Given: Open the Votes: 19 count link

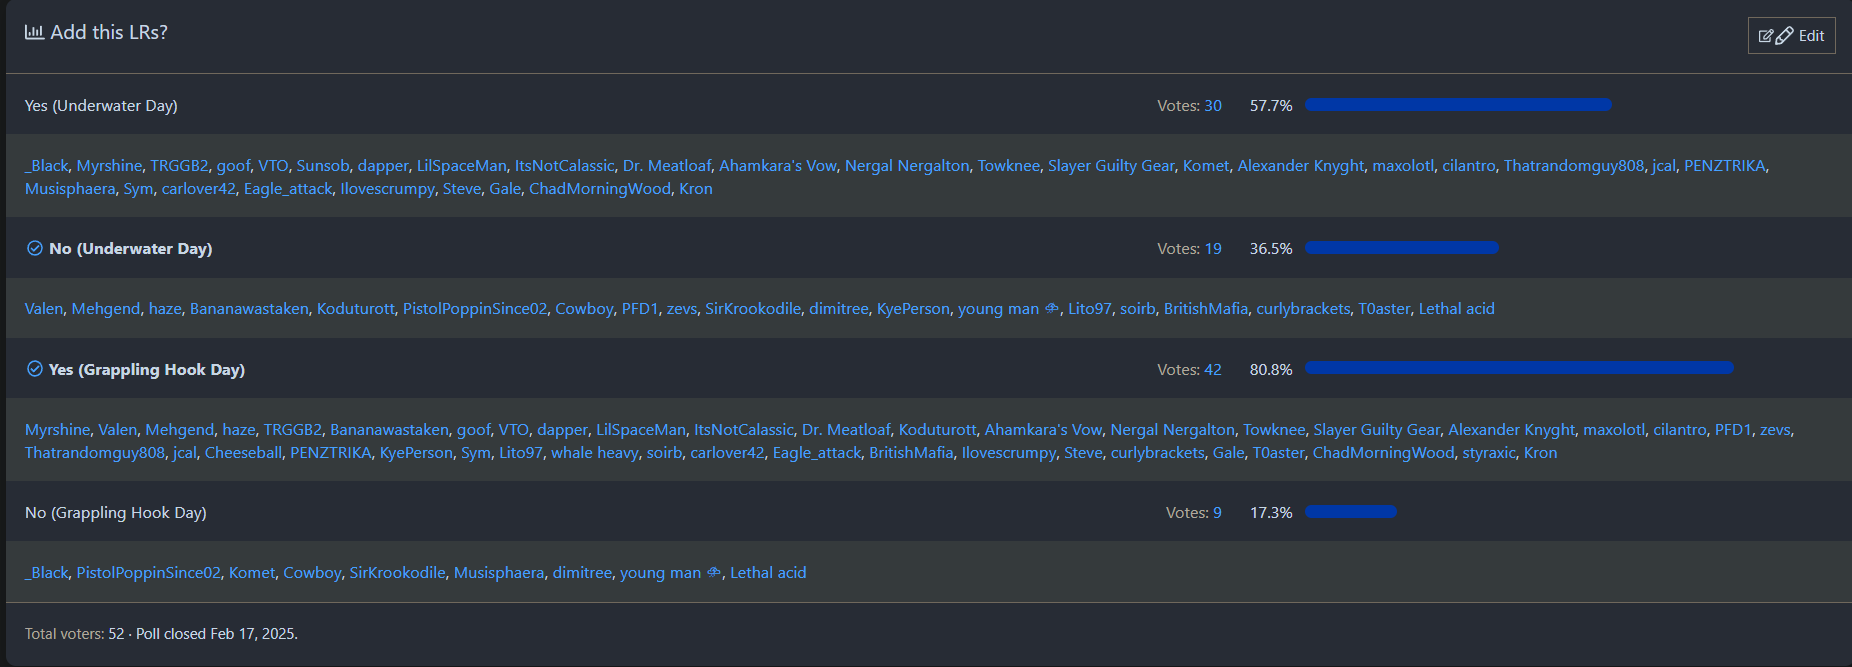Looking at the screenshot, I should point(1212,249).
